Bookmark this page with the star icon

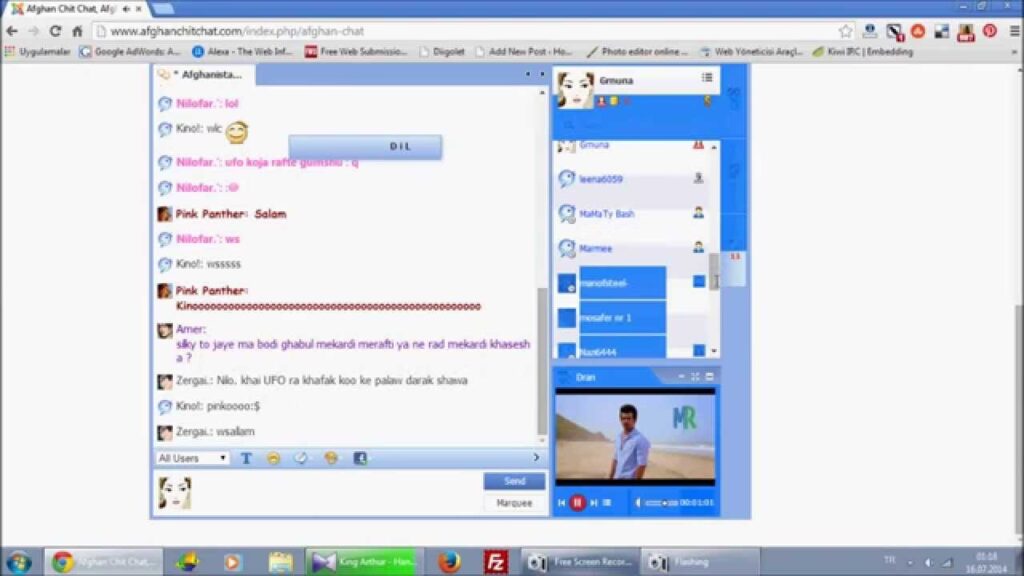[x=846, y=31]
